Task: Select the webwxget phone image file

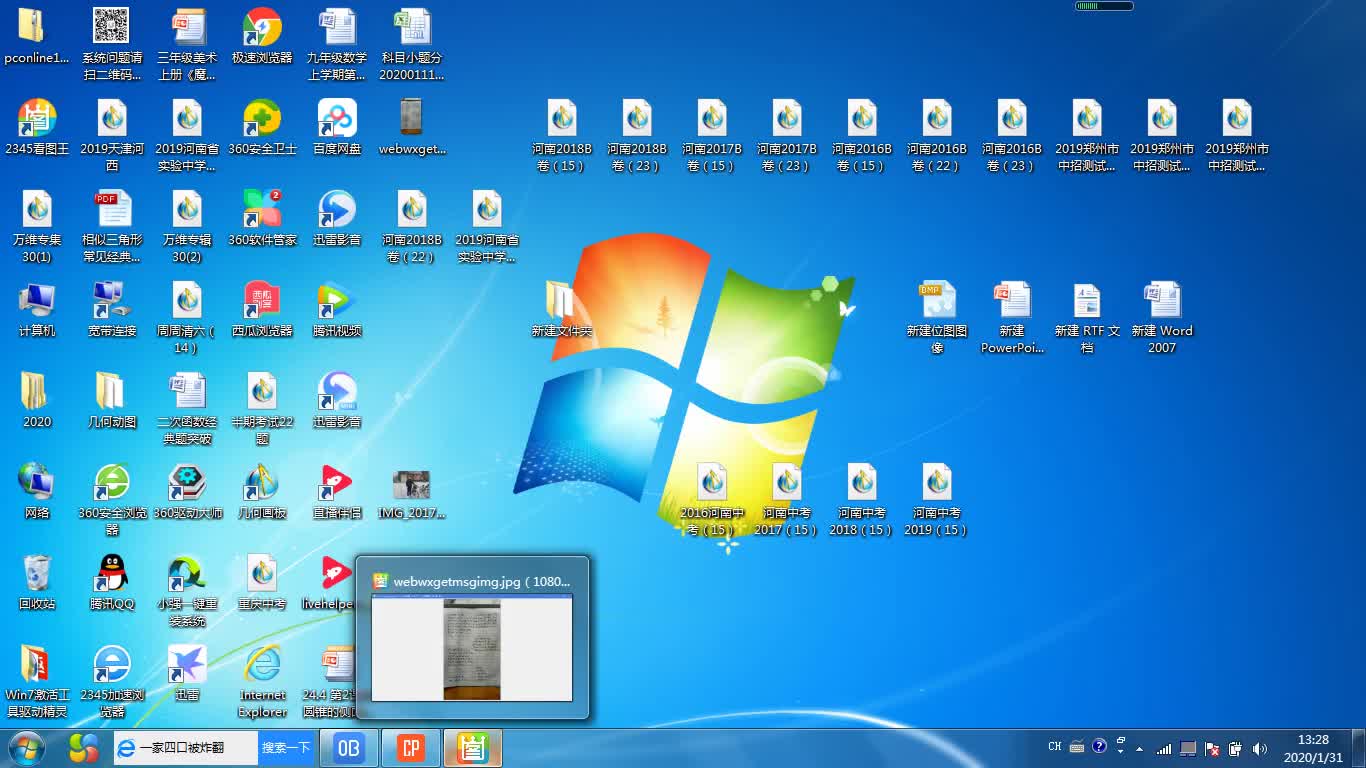Action: click(412, 127)
